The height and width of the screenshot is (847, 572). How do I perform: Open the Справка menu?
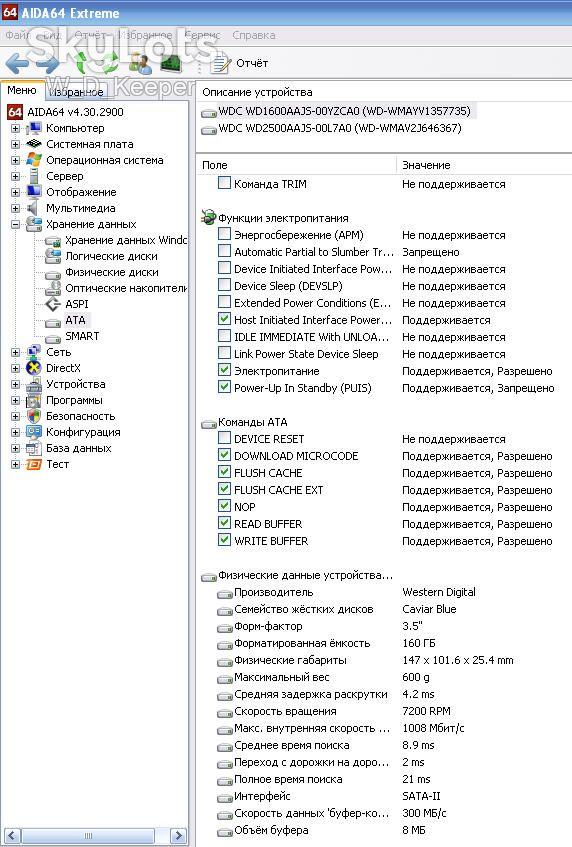coord(253,35)
